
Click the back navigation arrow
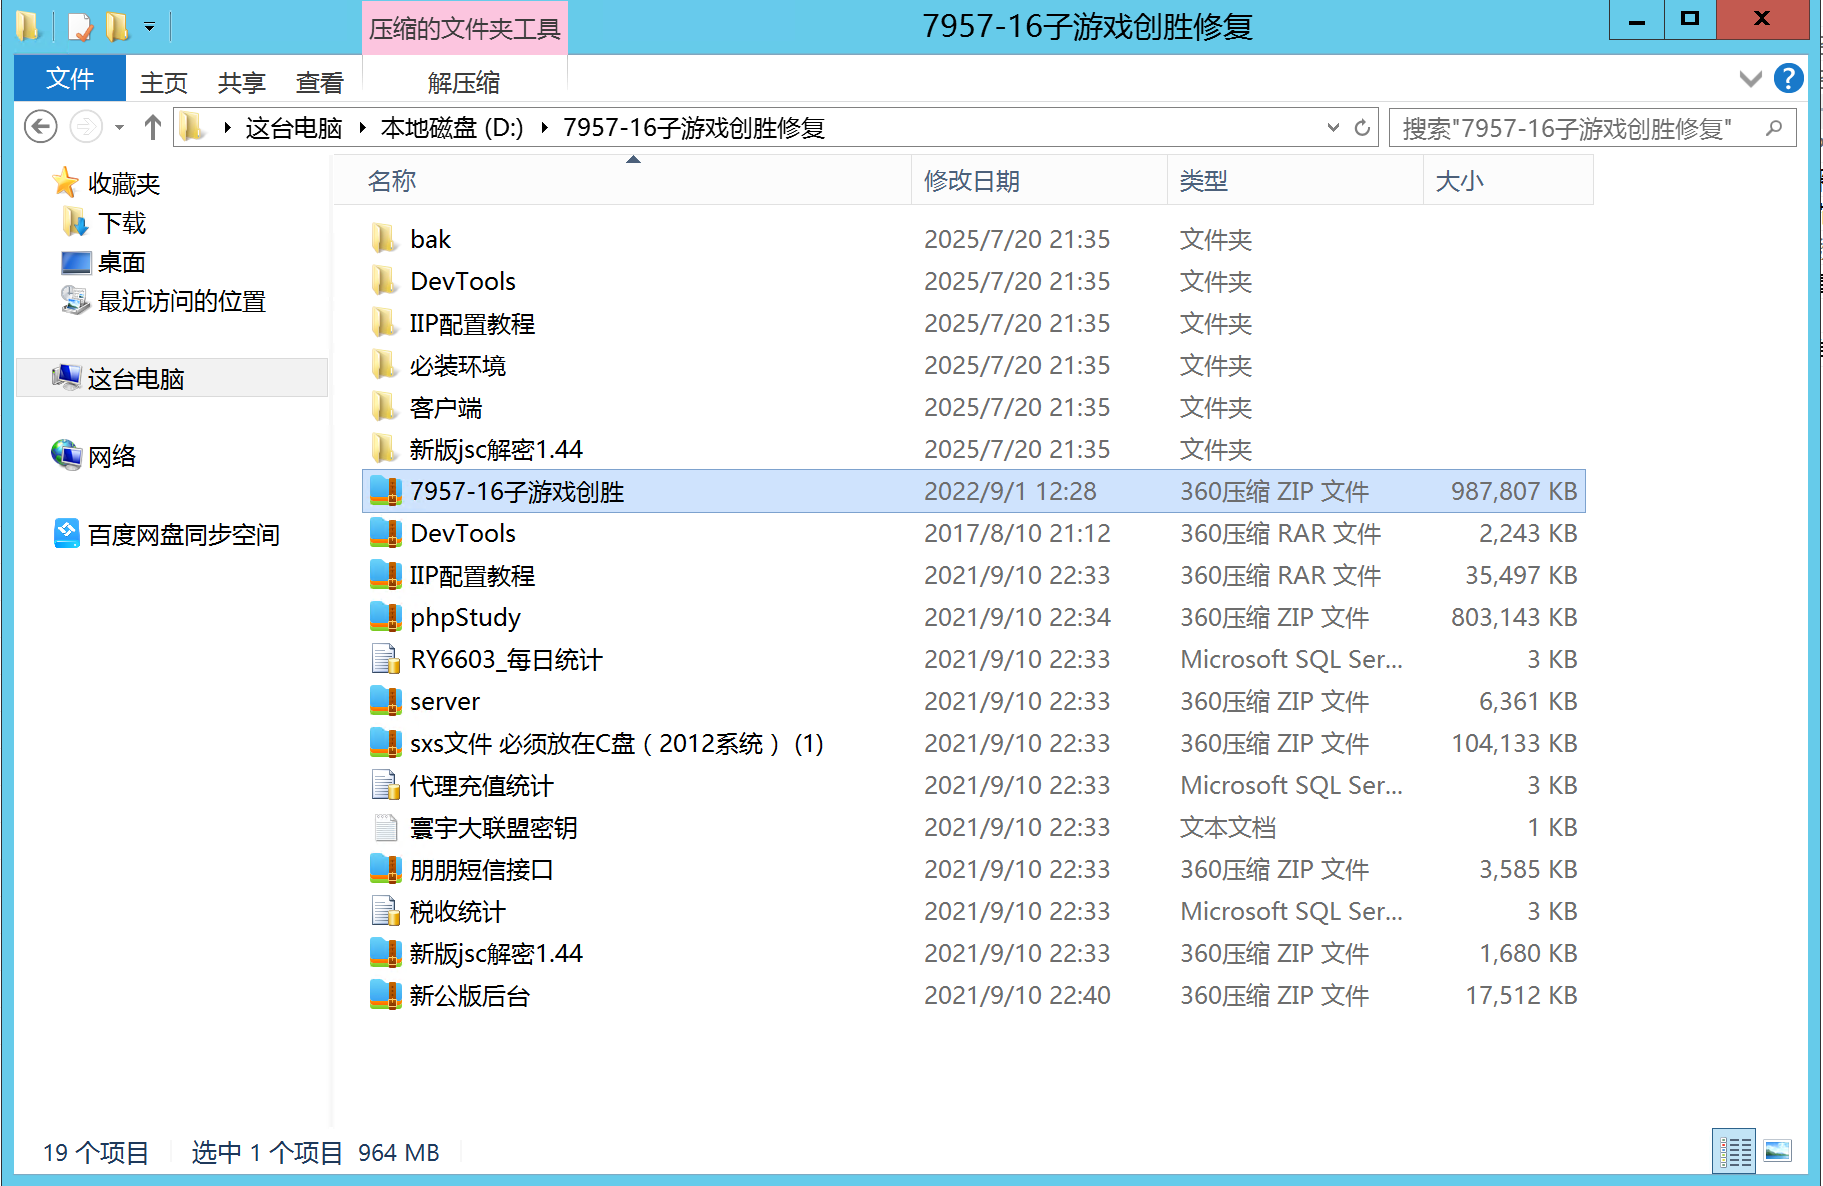(x=40, y=127)
